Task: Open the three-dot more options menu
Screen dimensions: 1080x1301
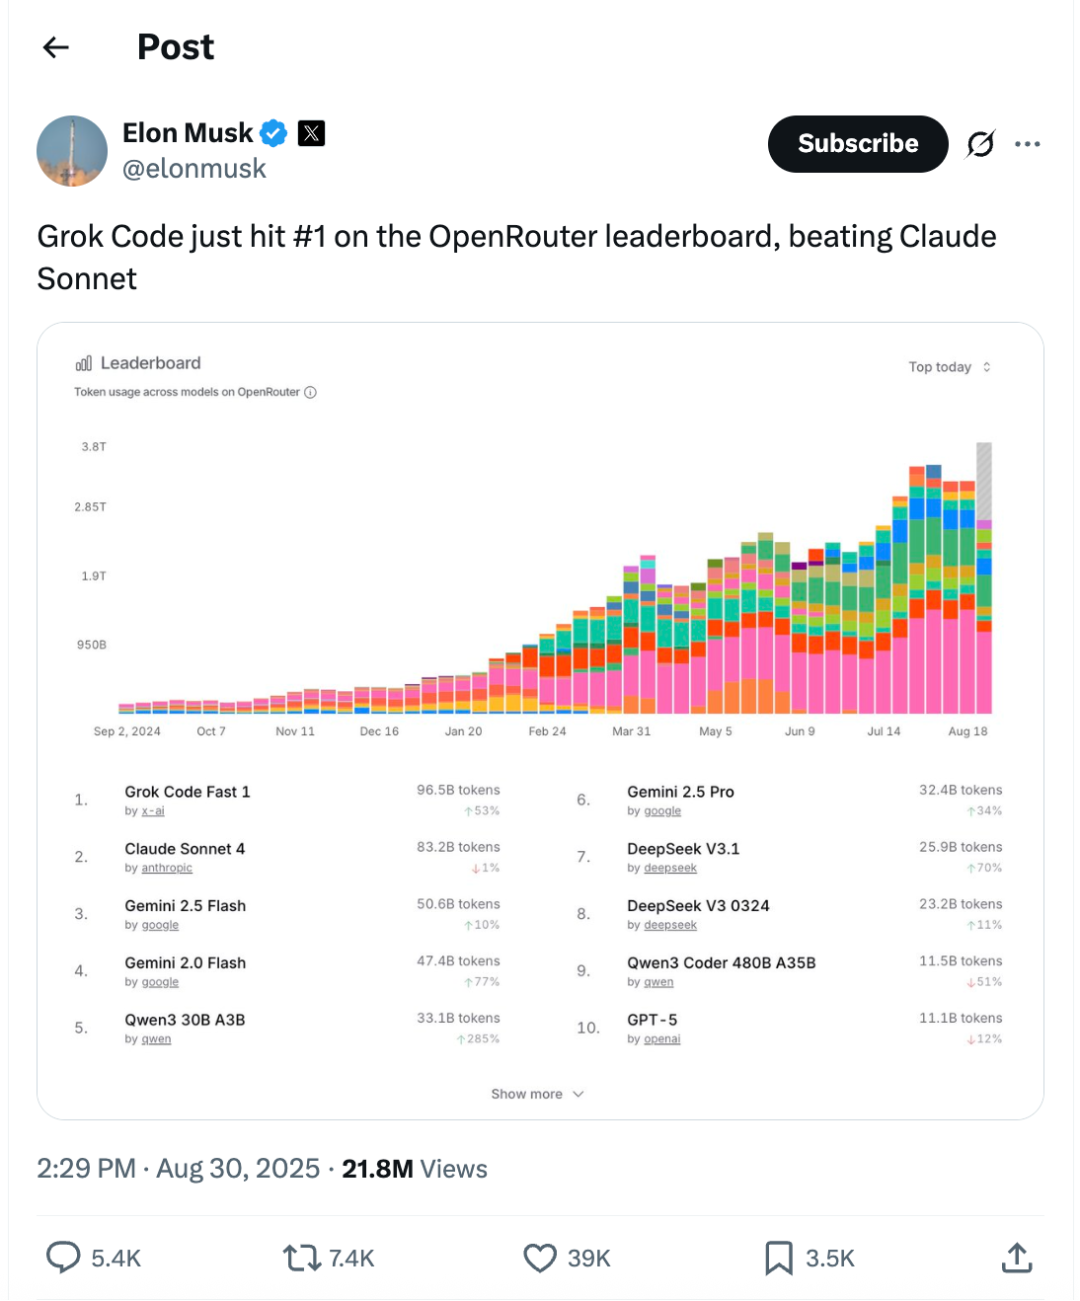Action: click(x=1027, y=144)
